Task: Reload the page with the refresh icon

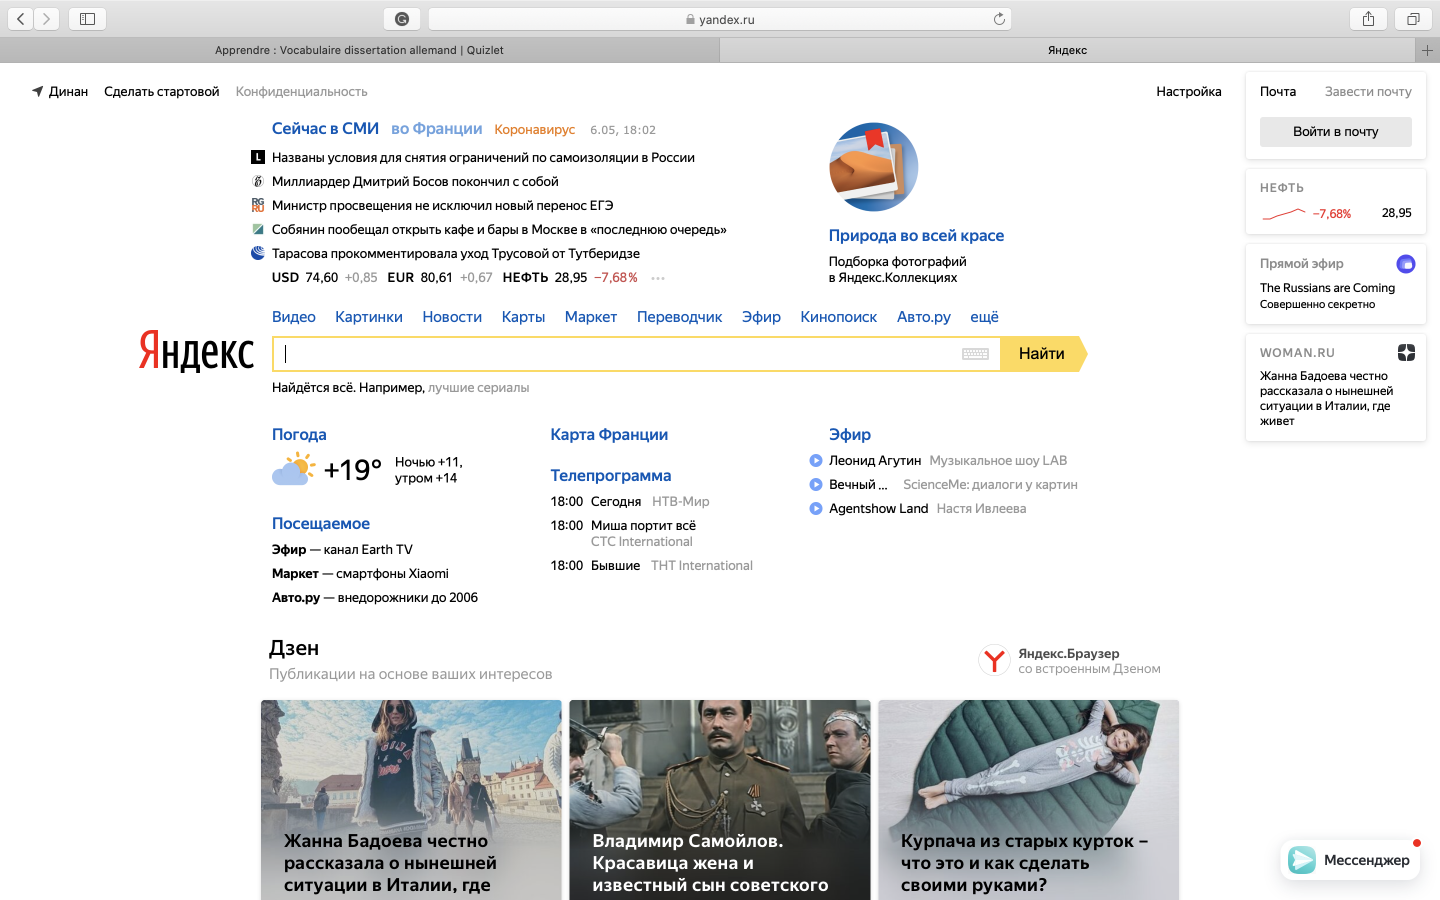Action: point(999,19)
